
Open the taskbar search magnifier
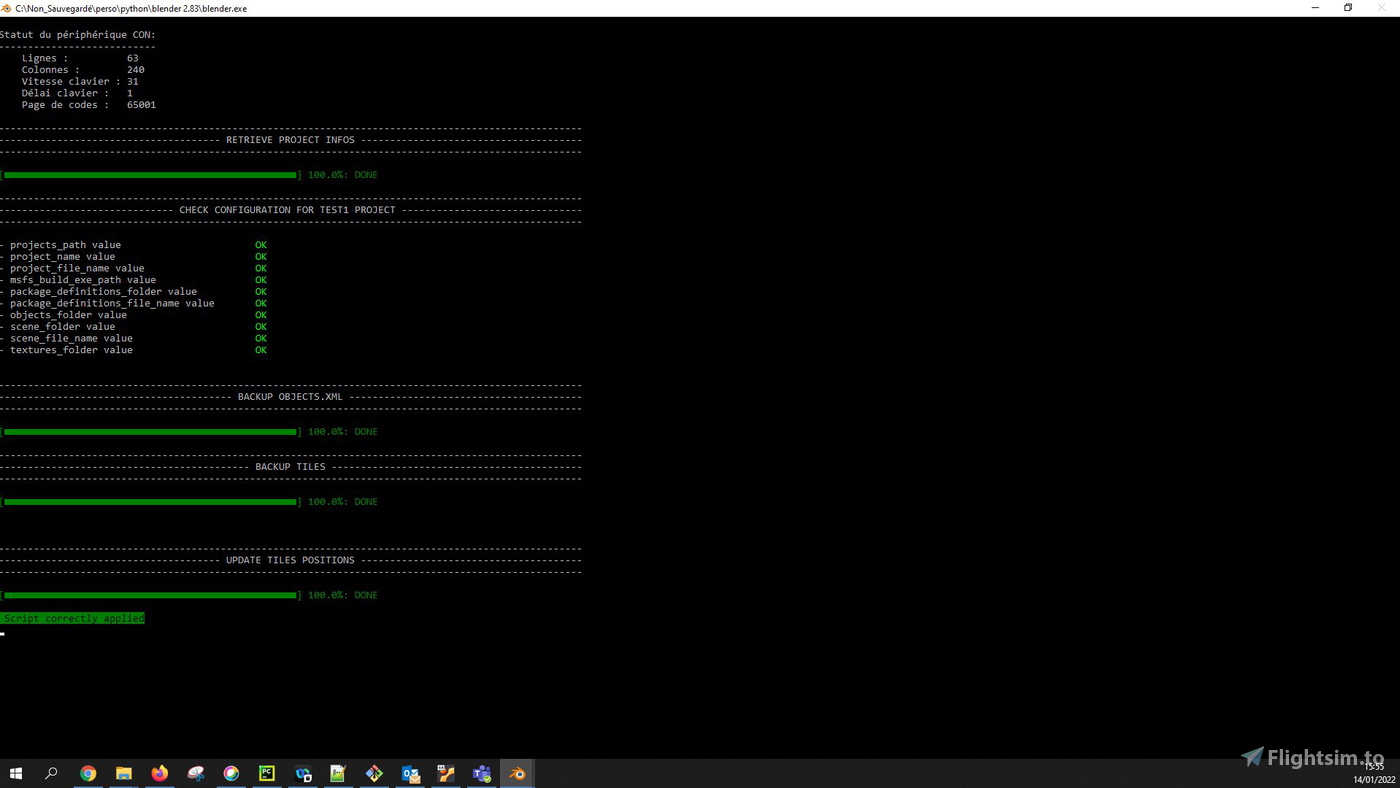click(x=52, y=773)
